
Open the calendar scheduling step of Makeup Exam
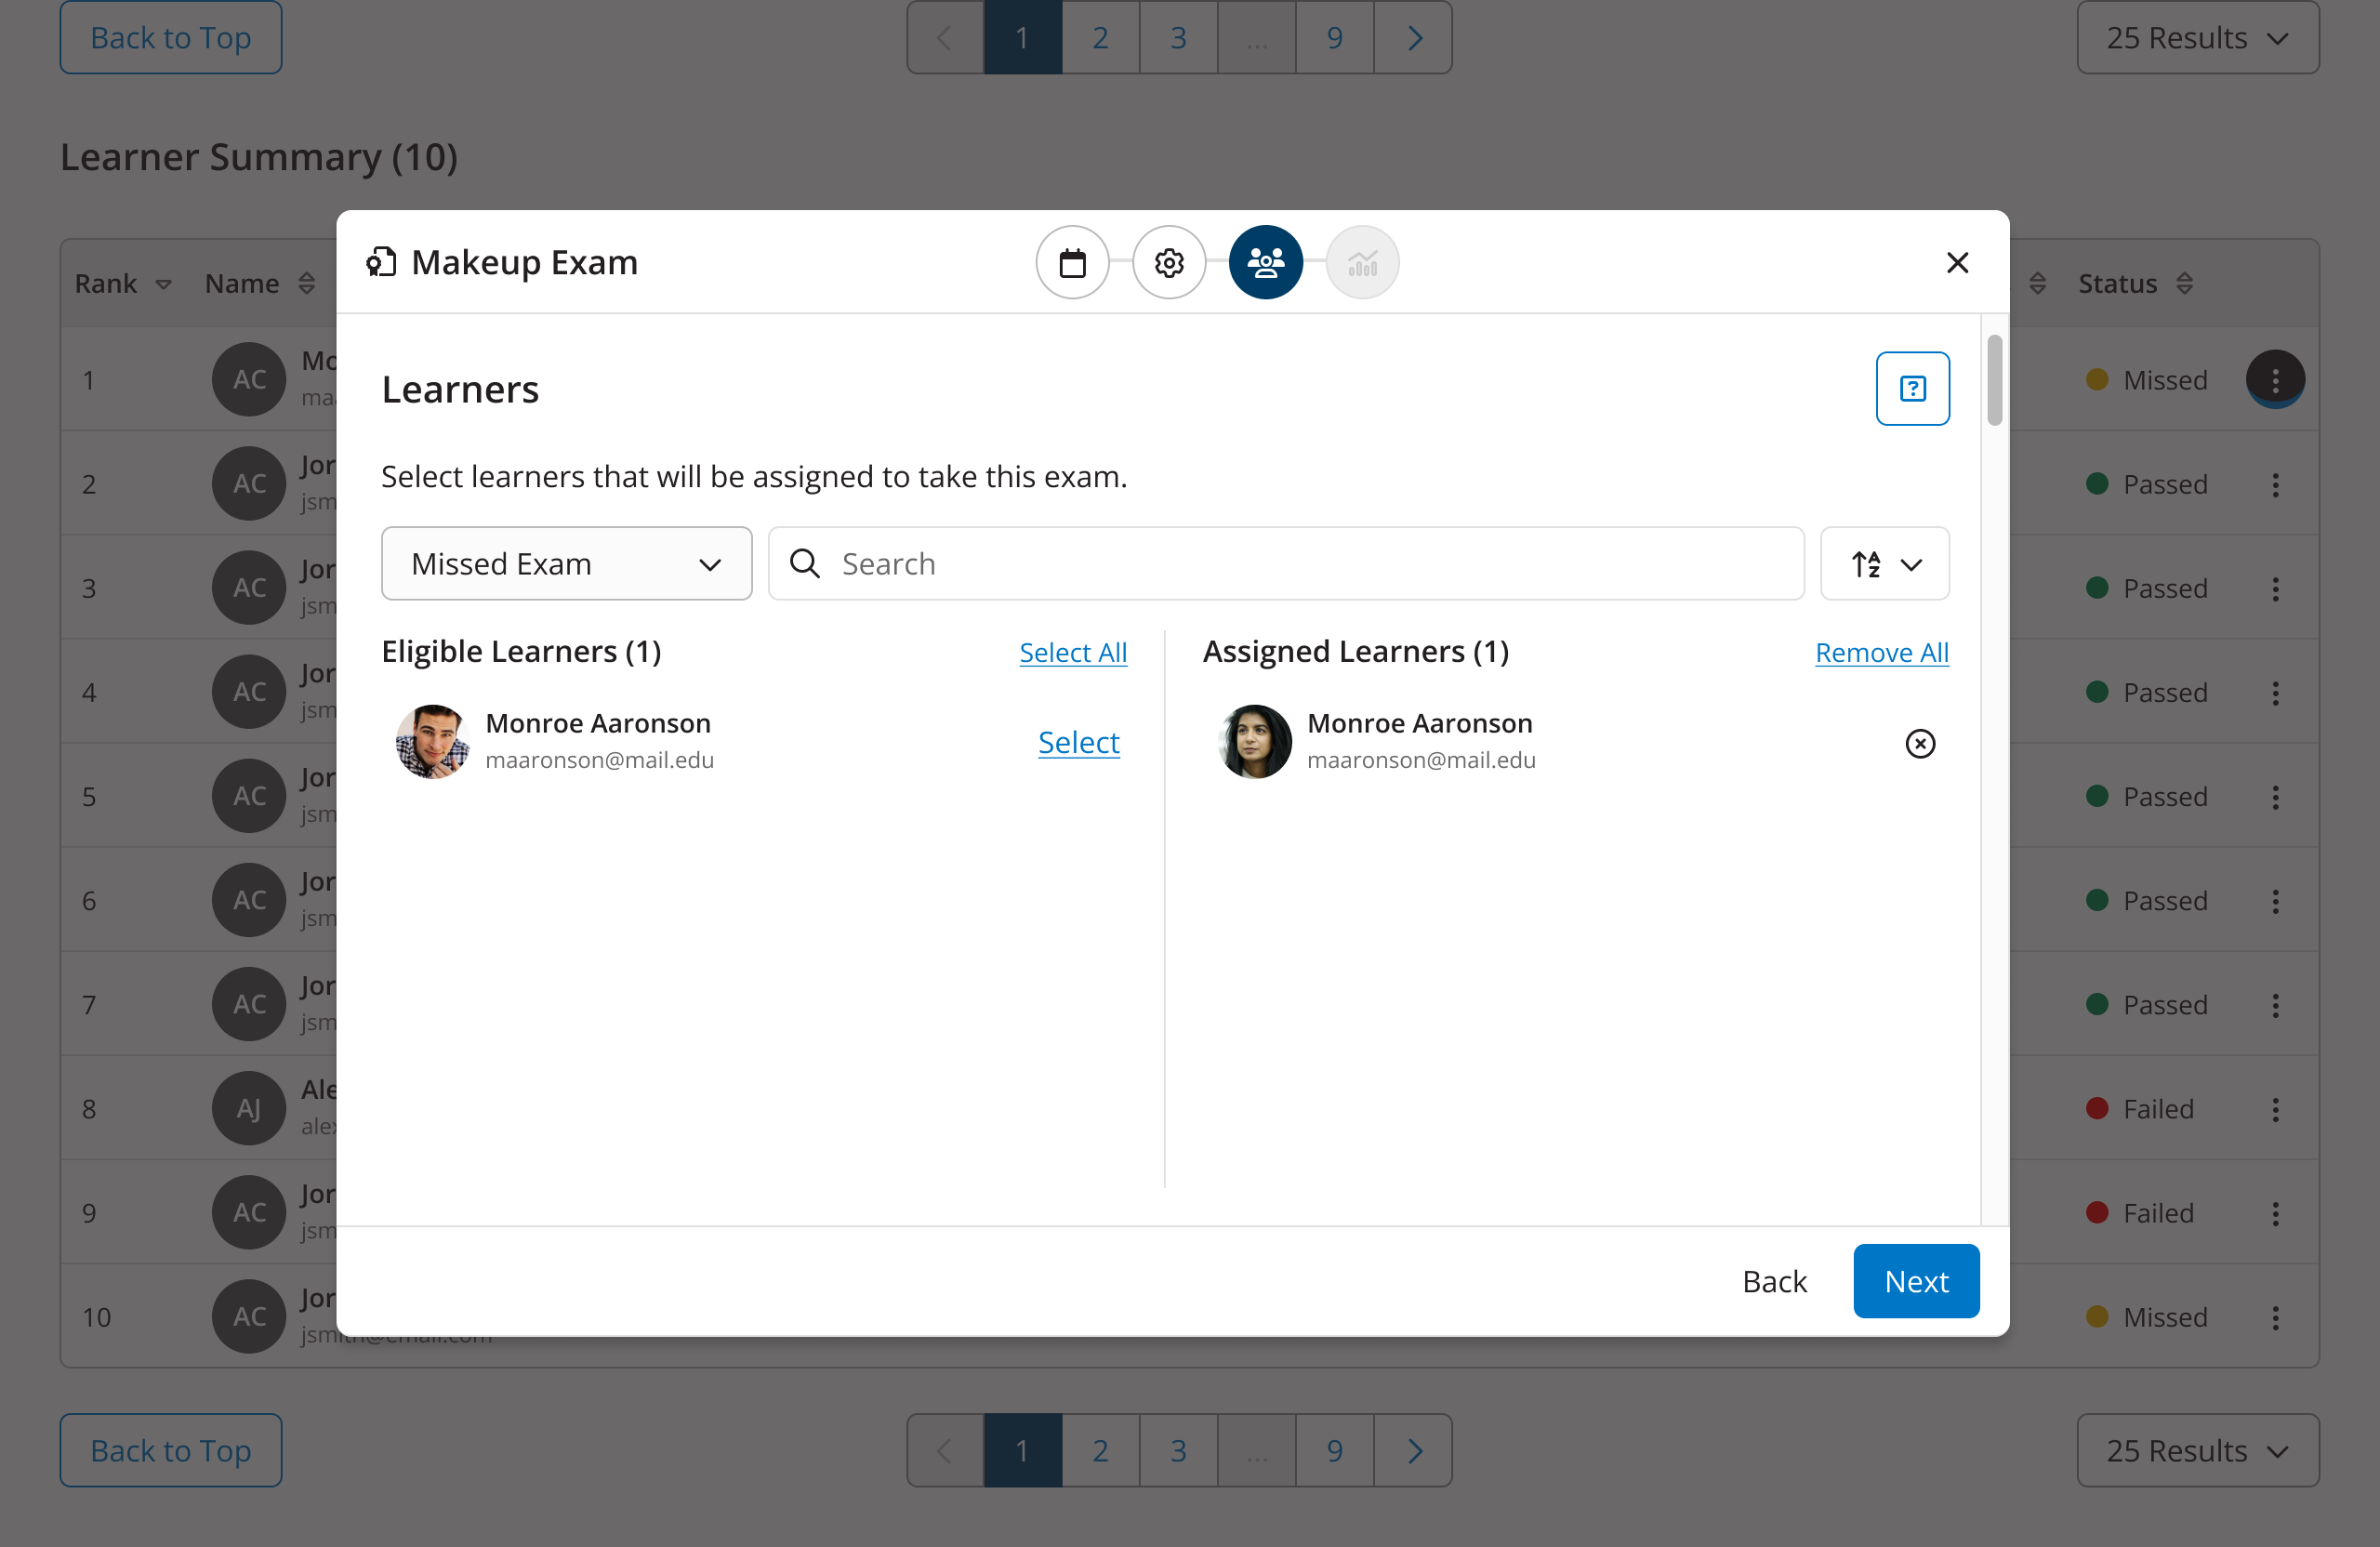pyautogui.click(x=1072, y=262)
